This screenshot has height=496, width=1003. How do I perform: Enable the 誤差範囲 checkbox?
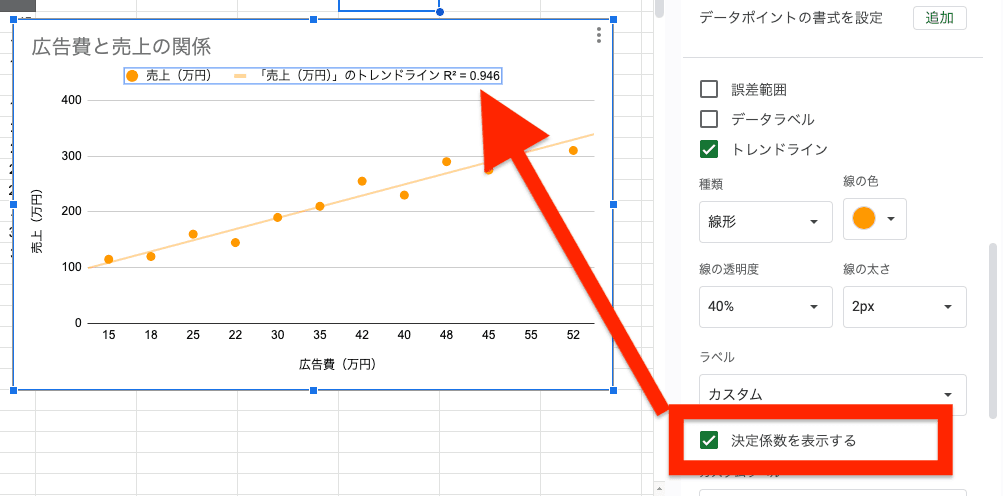pyautogui.click(x=709, y=89)
